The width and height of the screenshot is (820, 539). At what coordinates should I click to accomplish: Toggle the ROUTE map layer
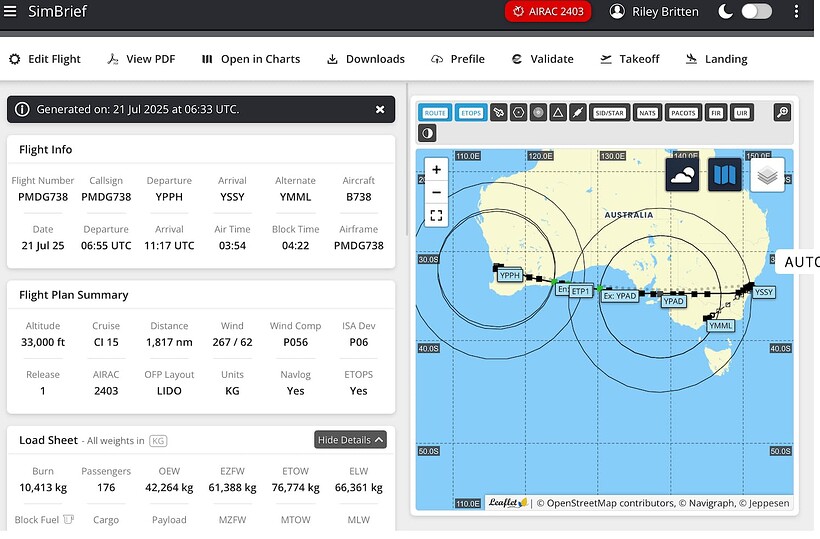click(435, 113)
